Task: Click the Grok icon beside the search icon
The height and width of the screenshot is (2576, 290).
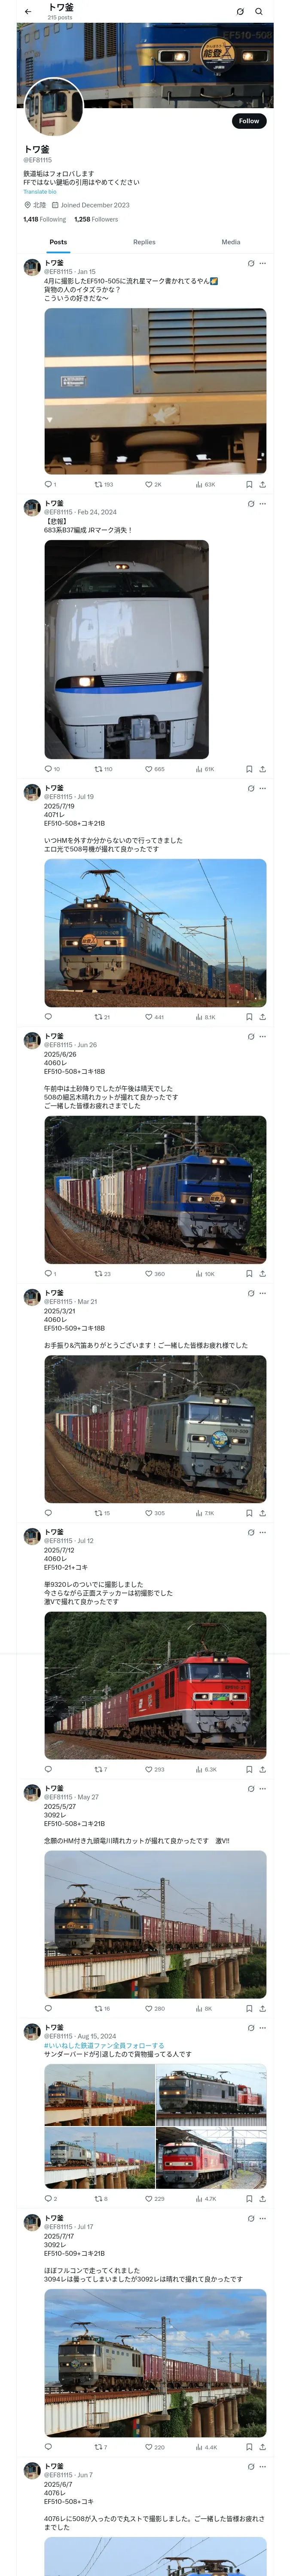Action: (x=240, y=12)
